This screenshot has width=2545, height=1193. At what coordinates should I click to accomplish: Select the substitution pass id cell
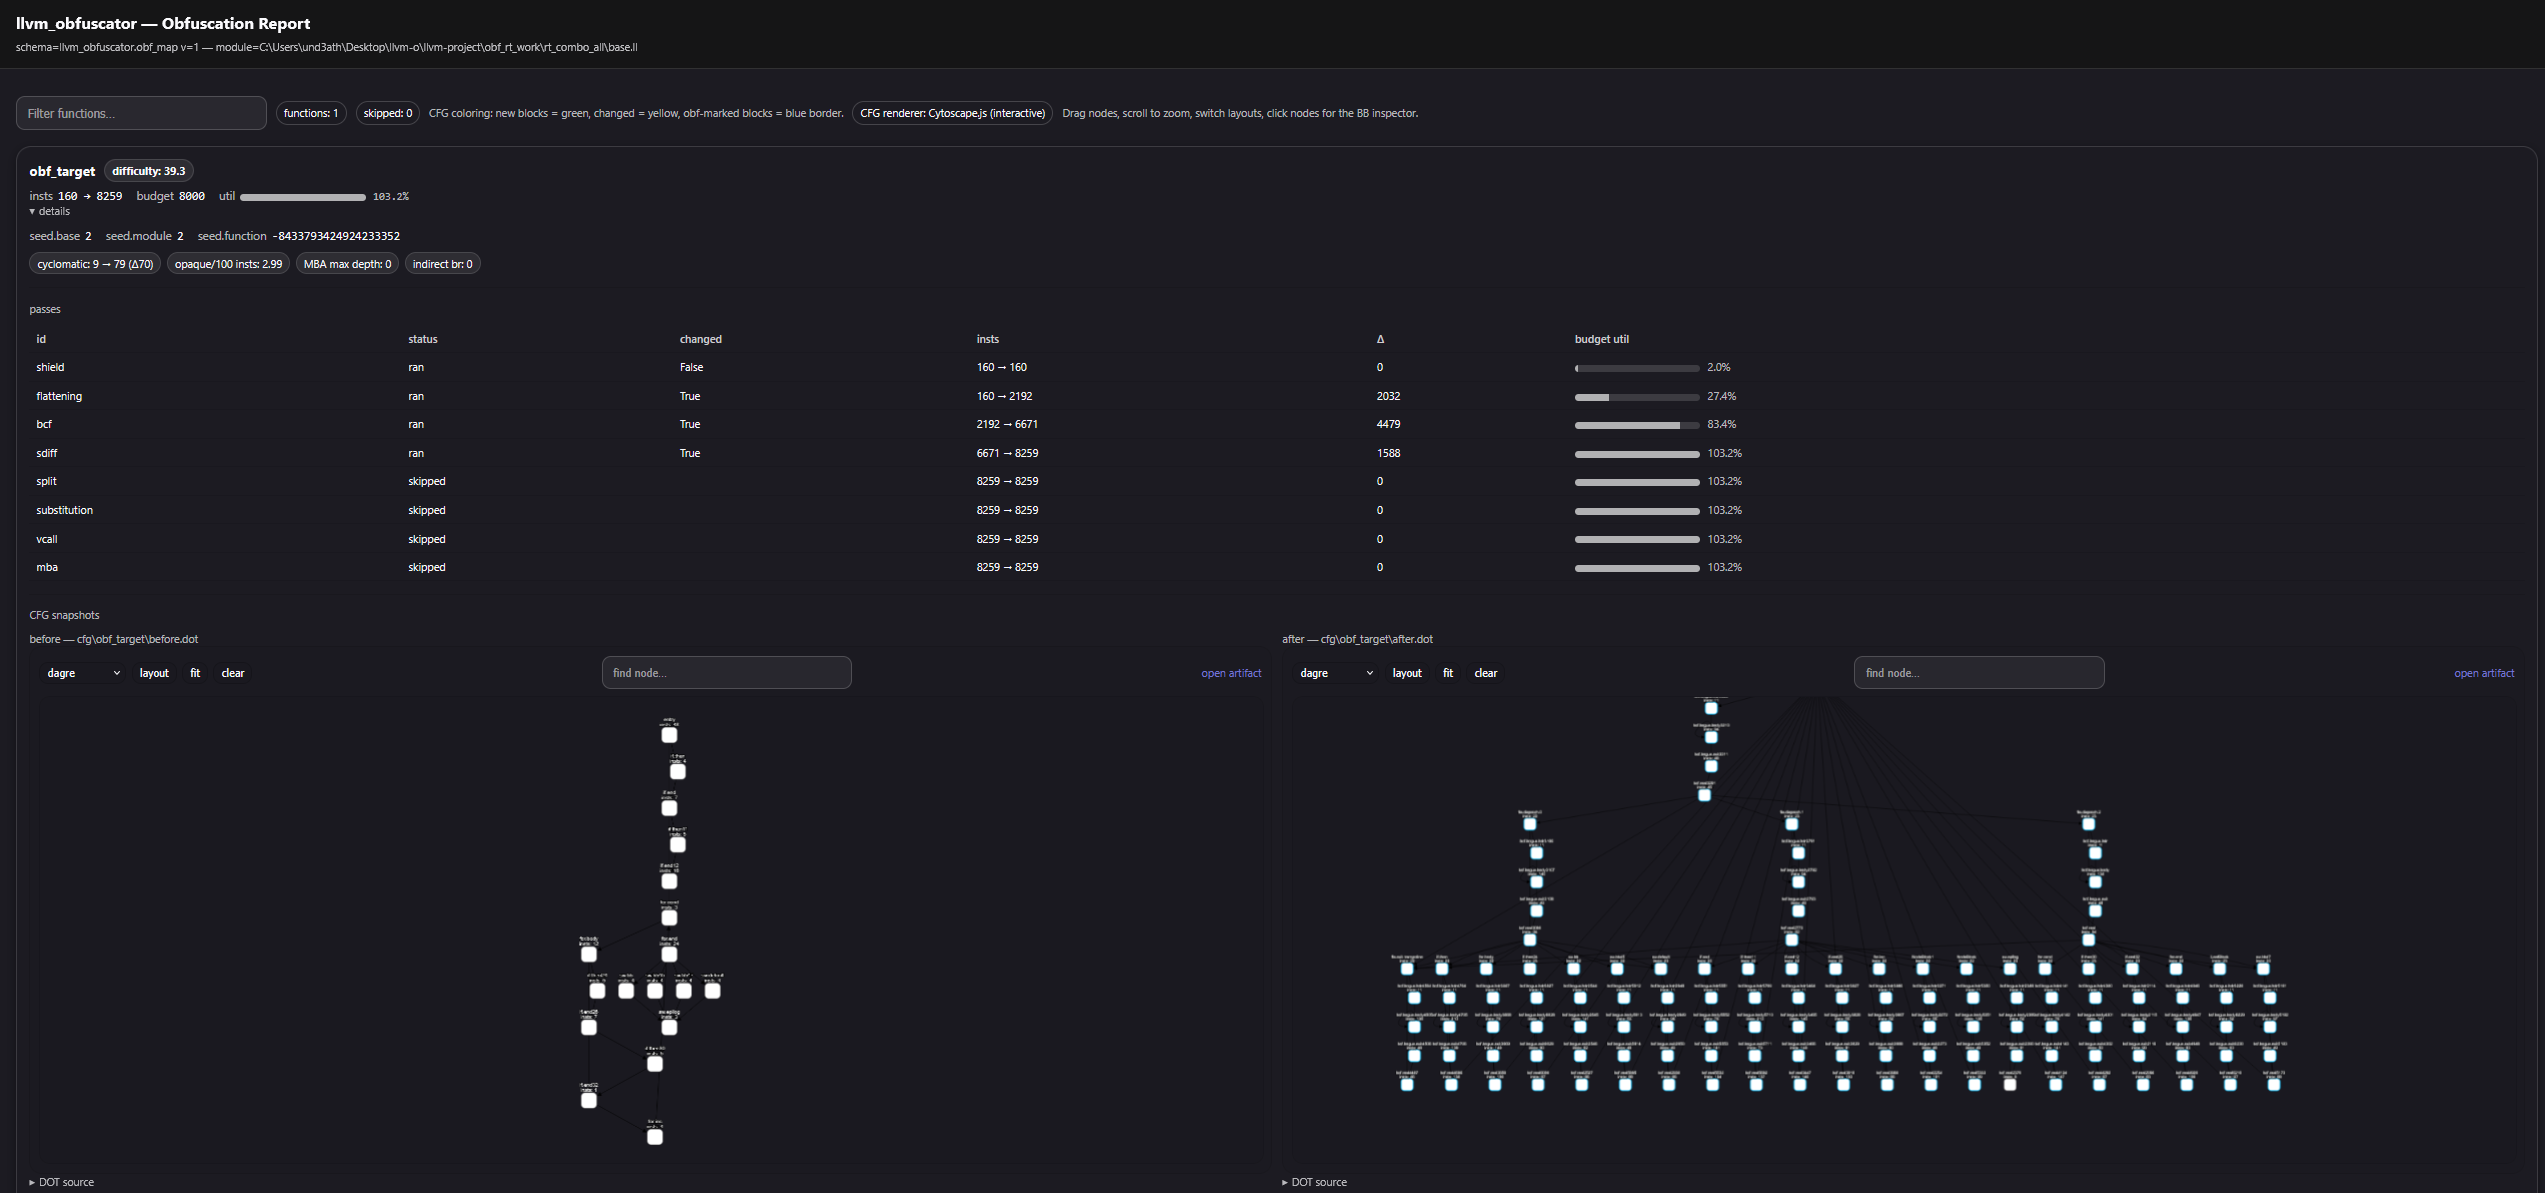pyautogui.click(x=65, y=510)
